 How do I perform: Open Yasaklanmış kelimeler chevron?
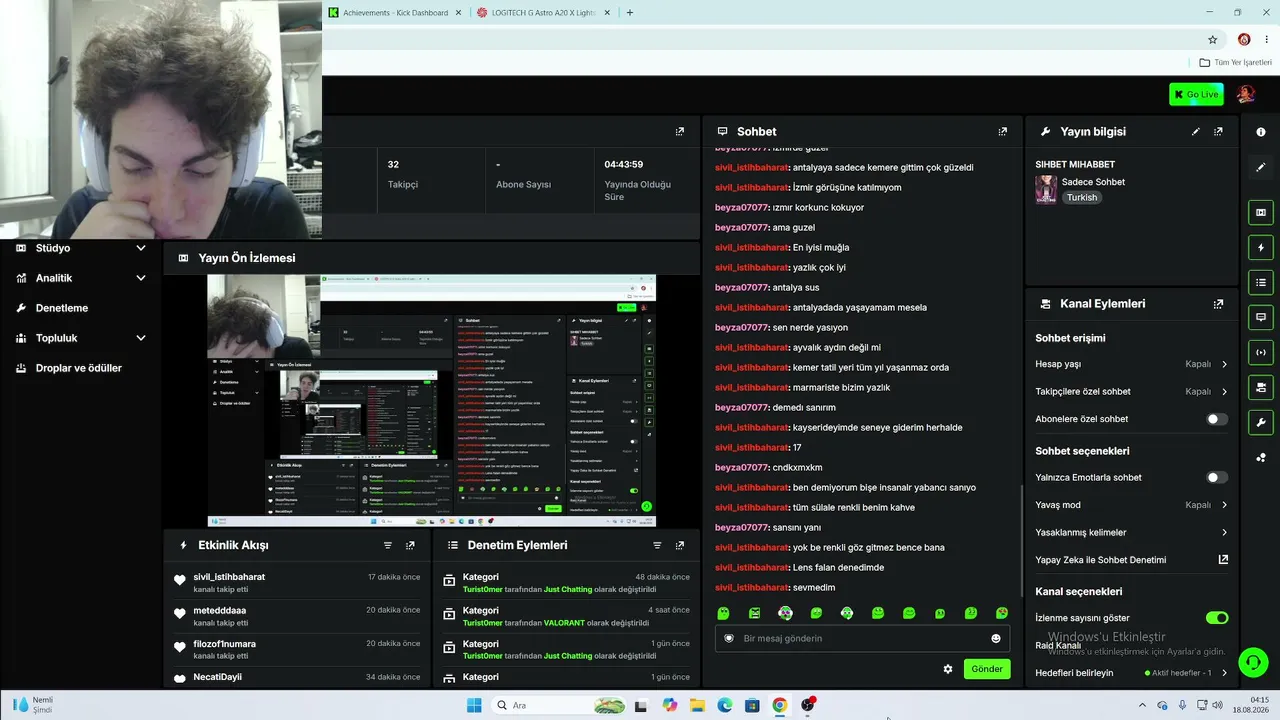tap(1224, 533)
